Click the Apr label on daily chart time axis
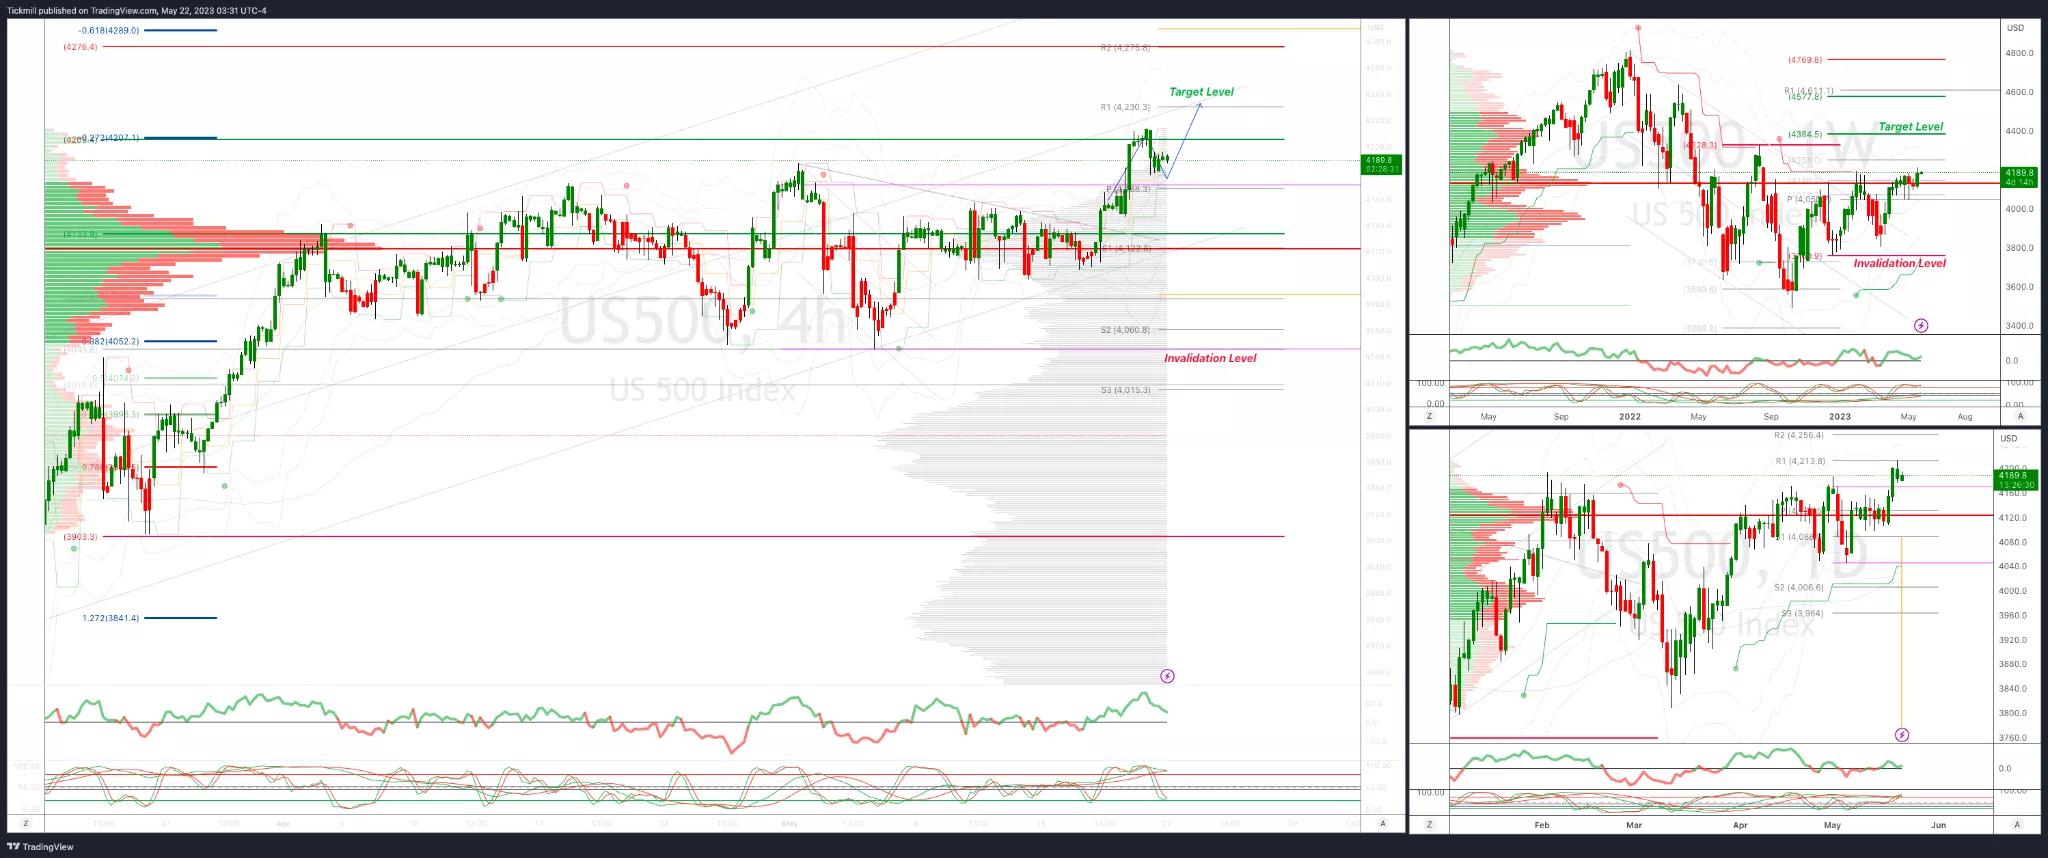The image size is (2048, 858). click(x=1740, y=826)
